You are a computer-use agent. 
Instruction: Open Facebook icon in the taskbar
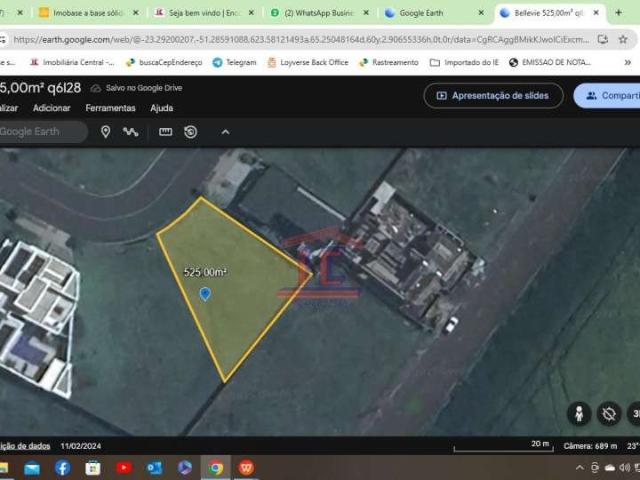62,467
